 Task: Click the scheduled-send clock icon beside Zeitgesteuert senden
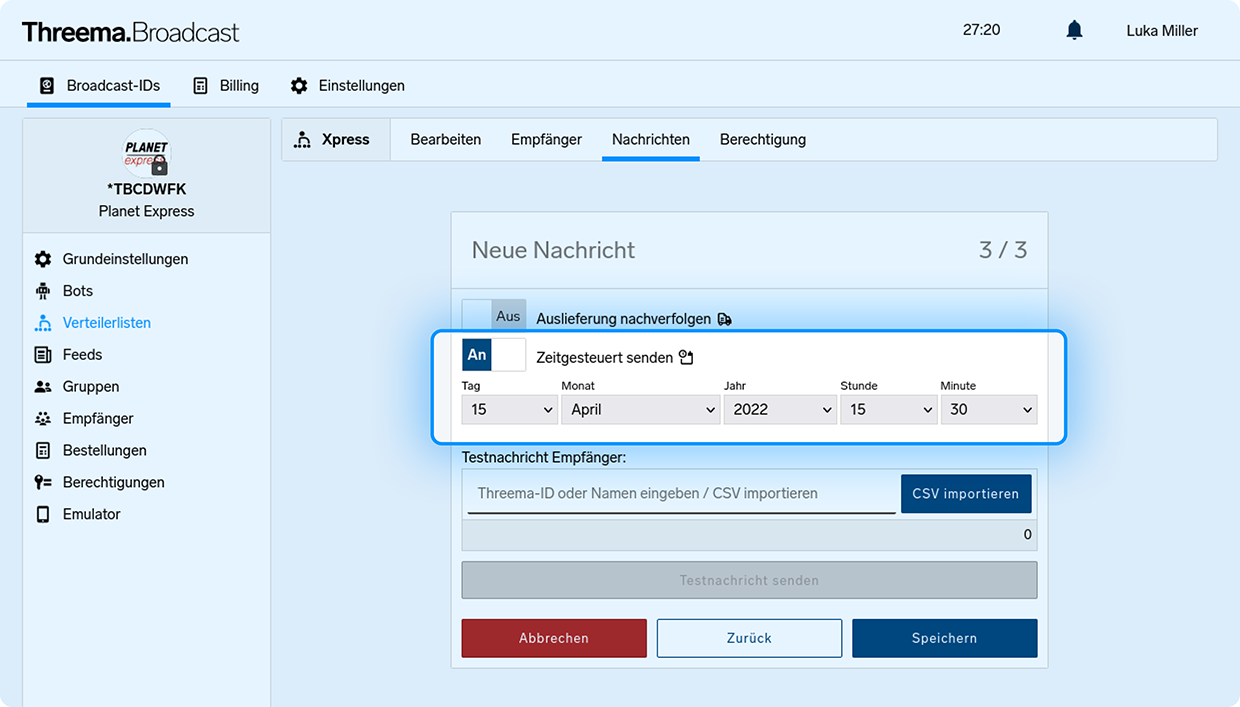pyautogui.click(x=686, y=357)
